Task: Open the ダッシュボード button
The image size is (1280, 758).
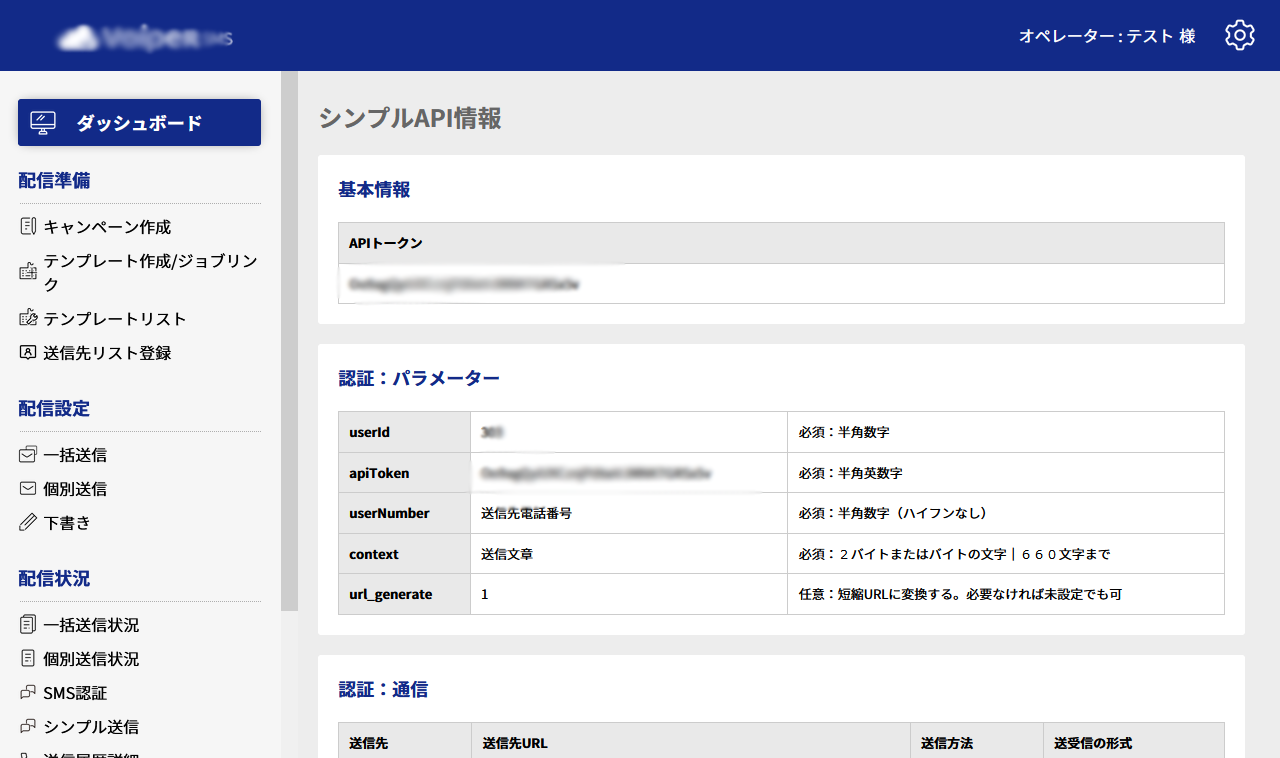Action: [139, 122]
